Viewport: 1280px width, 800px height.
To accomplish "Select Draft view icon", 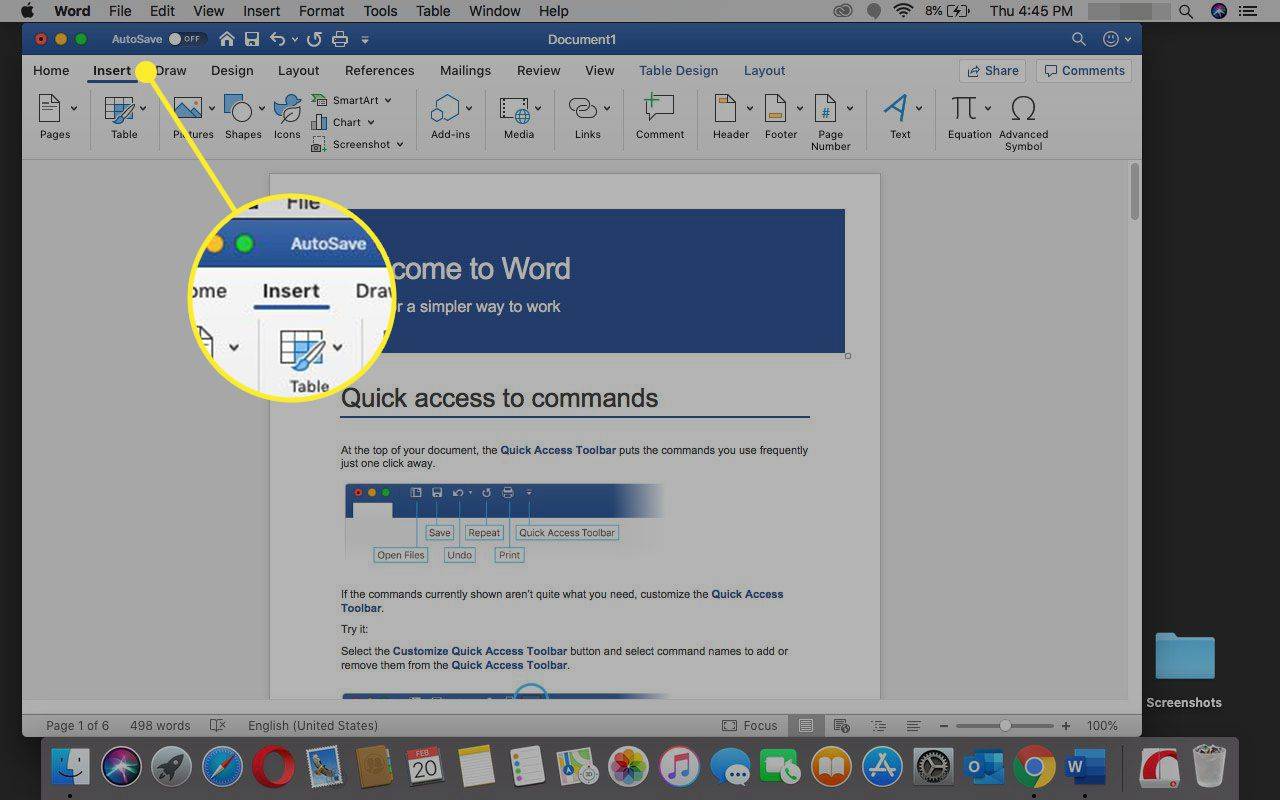I will [x=913, y=726].
